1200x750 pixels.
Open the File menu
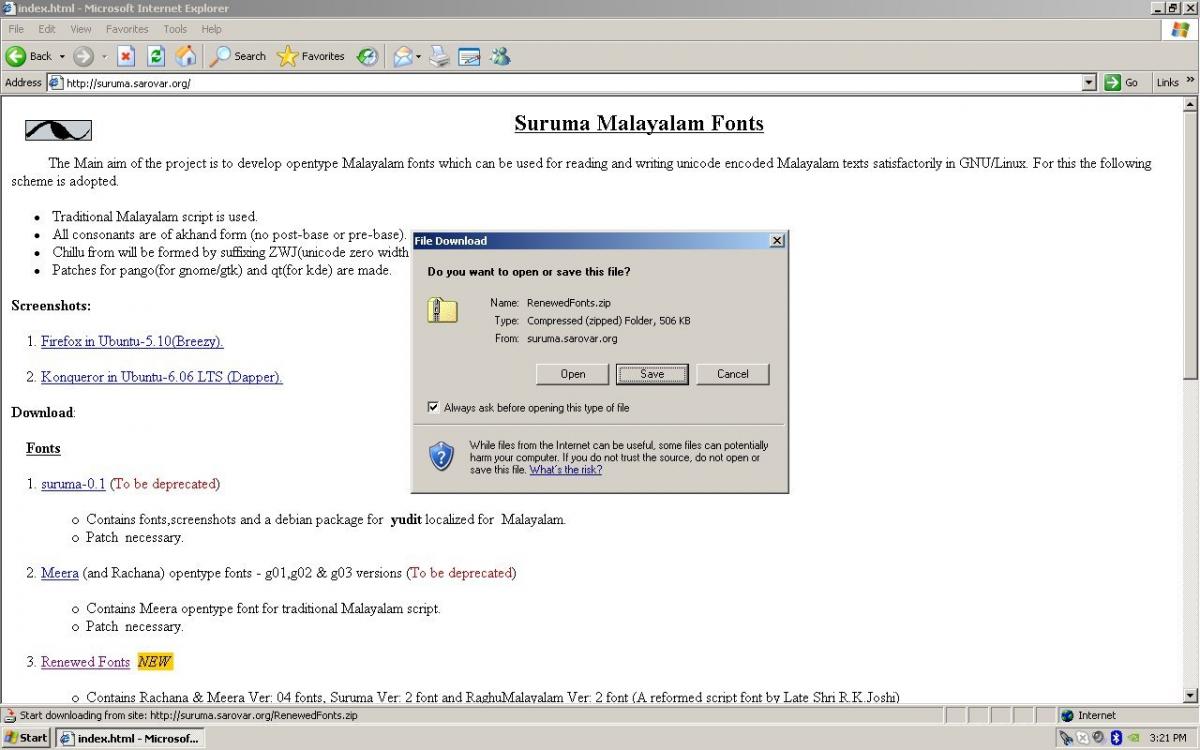point(16,29)
